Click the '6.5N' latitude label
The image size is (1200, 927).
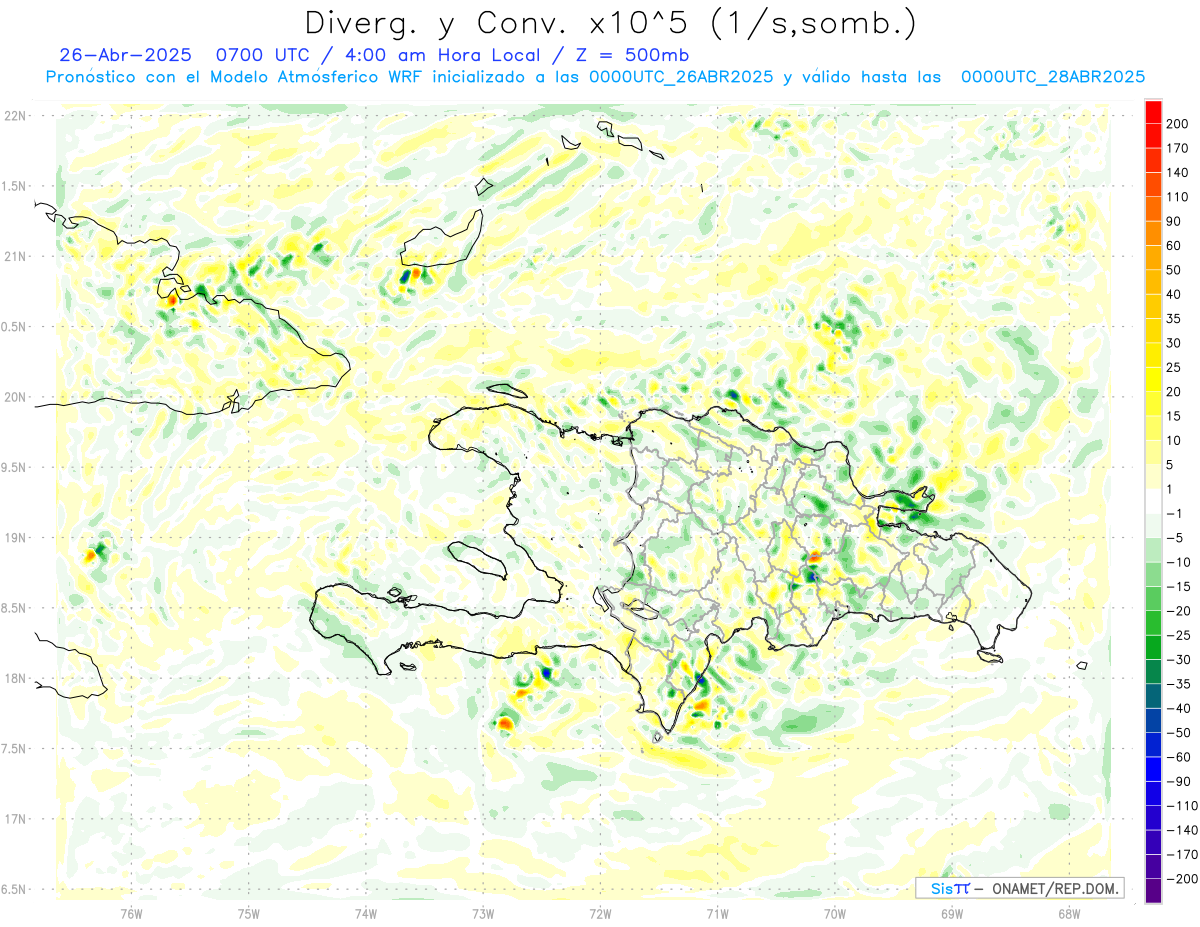[13, 889]
